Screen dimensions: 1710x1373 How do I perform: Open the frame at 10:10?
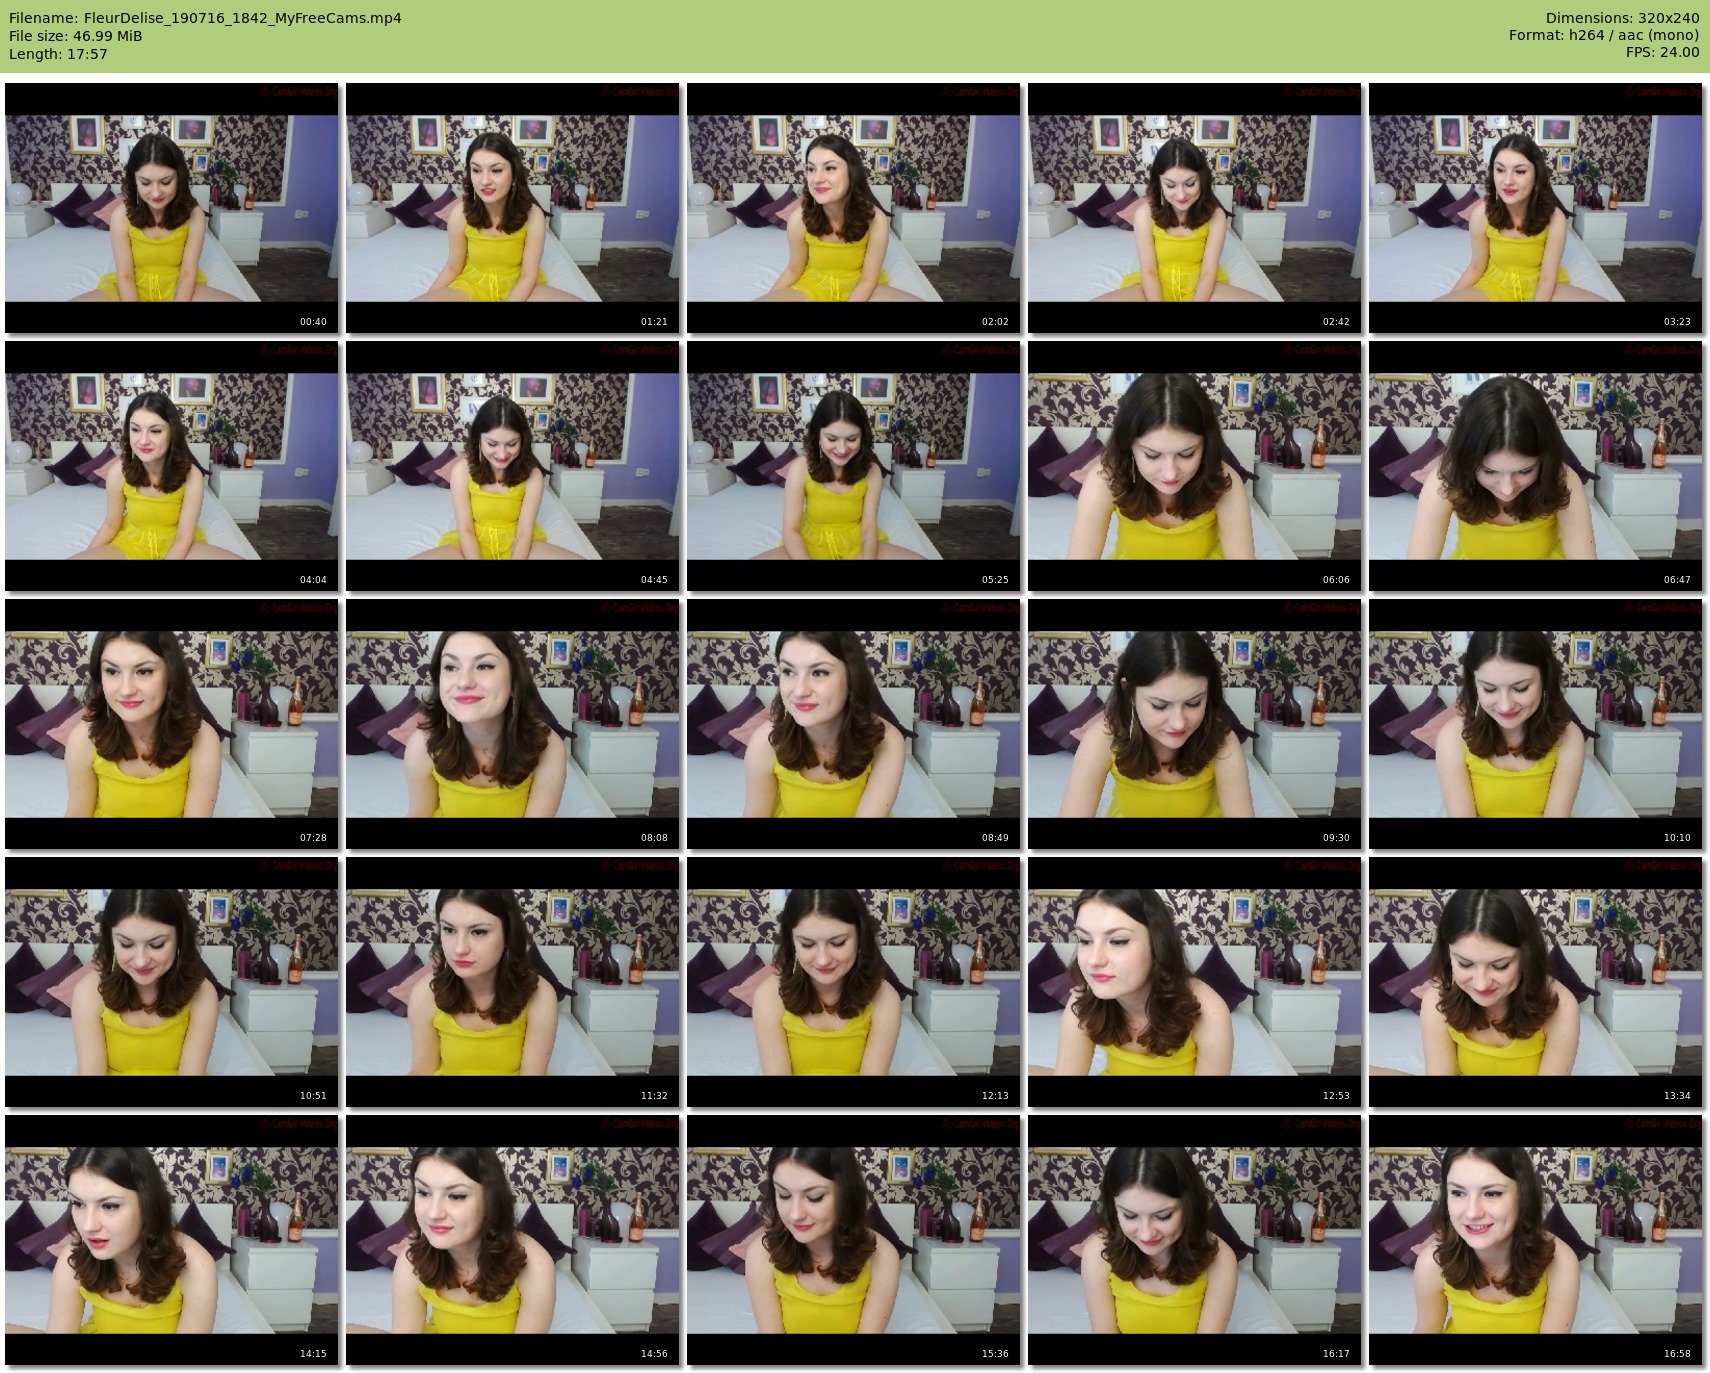pyautogui.click(x=1535, y=724)
